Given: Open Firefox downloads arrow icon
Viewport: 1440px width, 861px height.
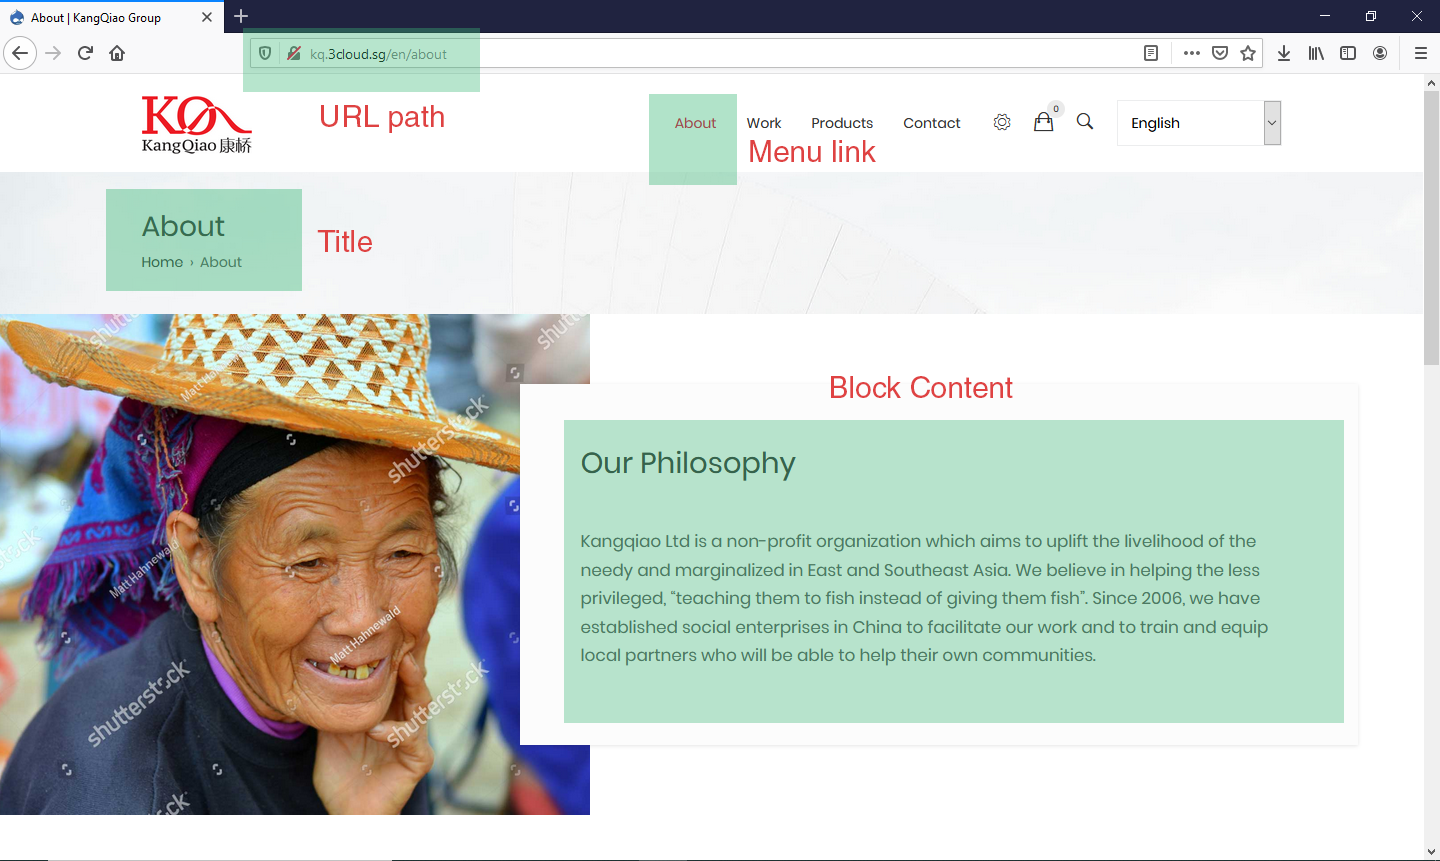Looking at the screenshot, I should pyautogui.click(x=1284, y=53).
